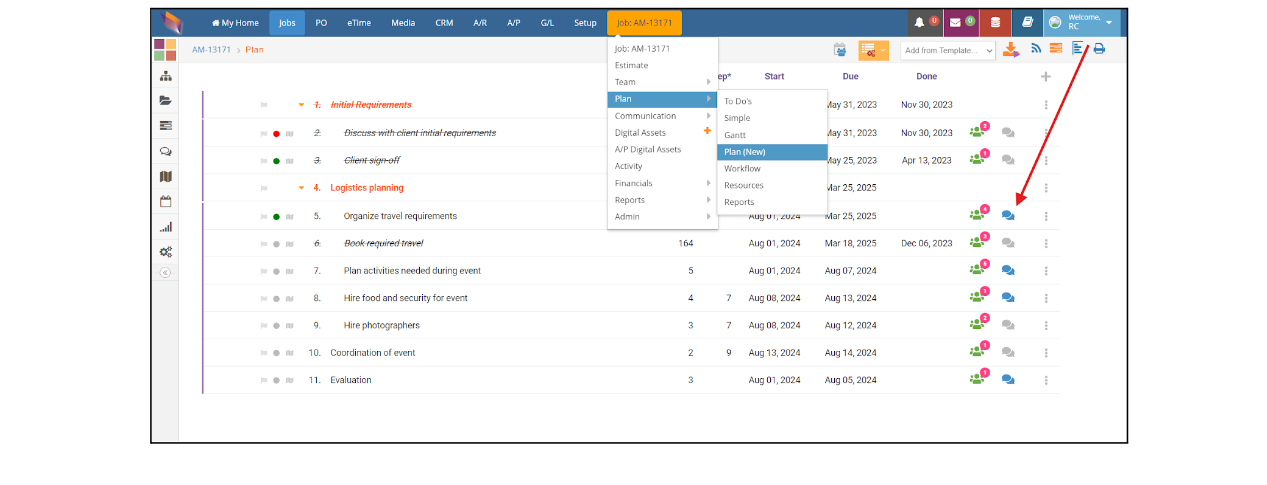Open comments icon for Evaluation row

click(x=1008, y=380)
